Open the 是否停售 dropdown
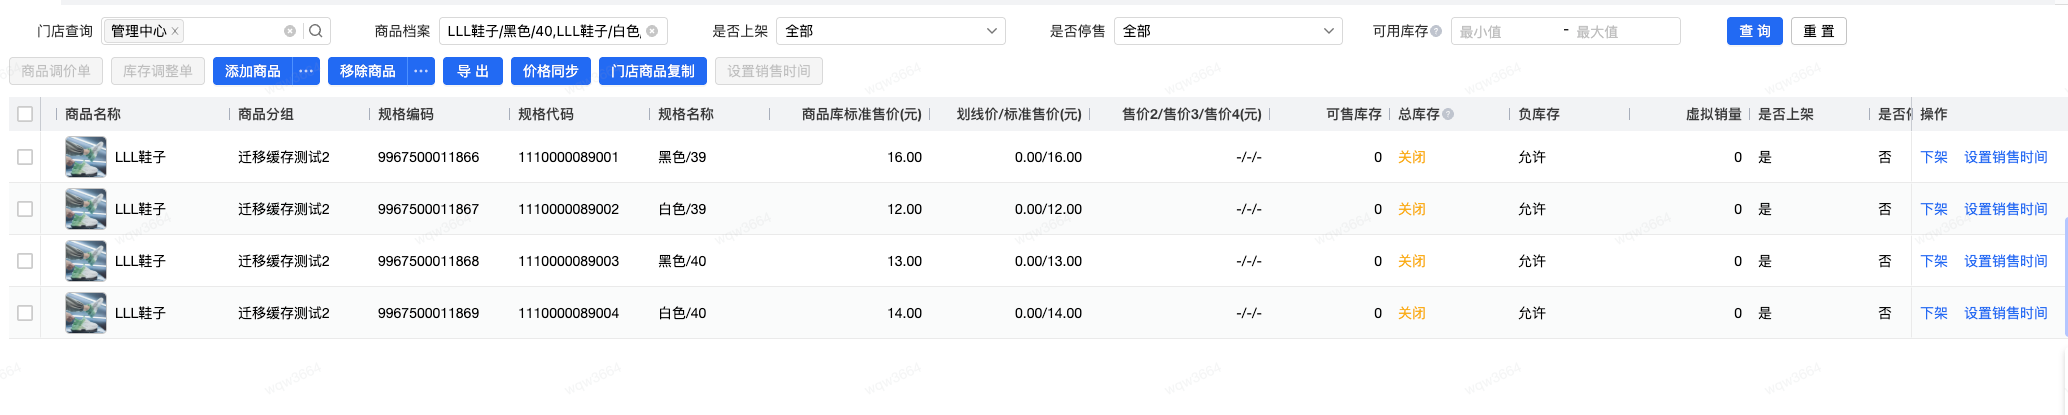Screen dimensions: 2068x415 [x=1228, y=31]
